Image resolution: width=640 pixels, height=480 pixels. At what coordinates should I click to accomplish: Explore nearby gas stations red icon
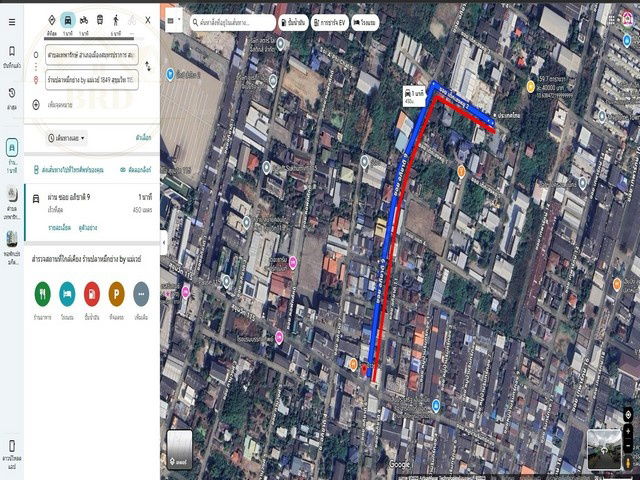[x=92, y=294]
